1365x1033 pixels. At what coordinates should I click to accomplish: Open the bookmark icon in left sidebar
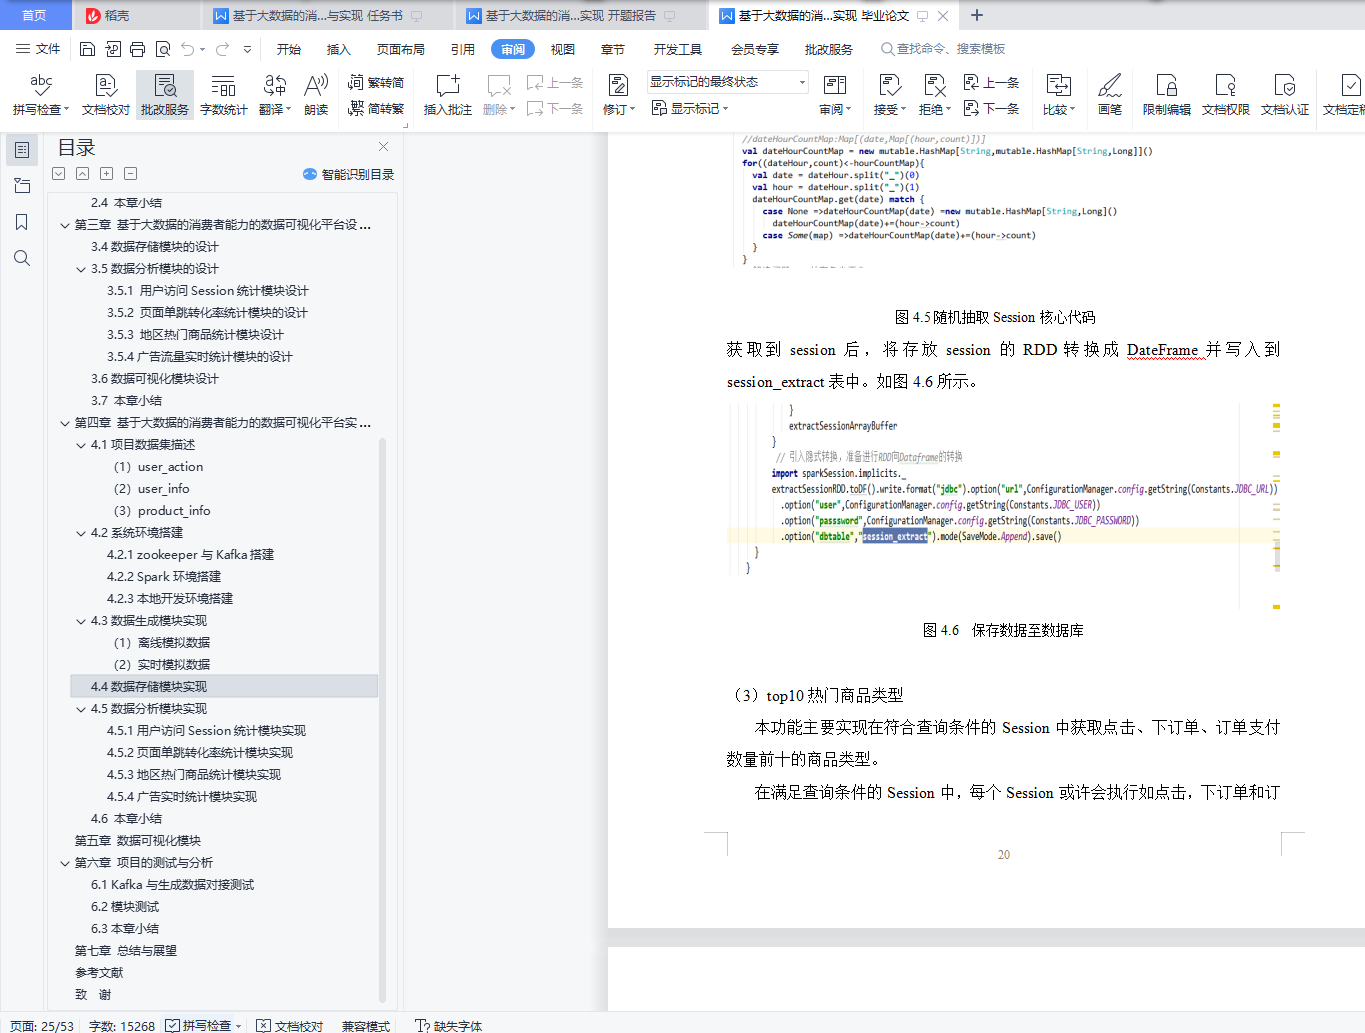point(22,222)
